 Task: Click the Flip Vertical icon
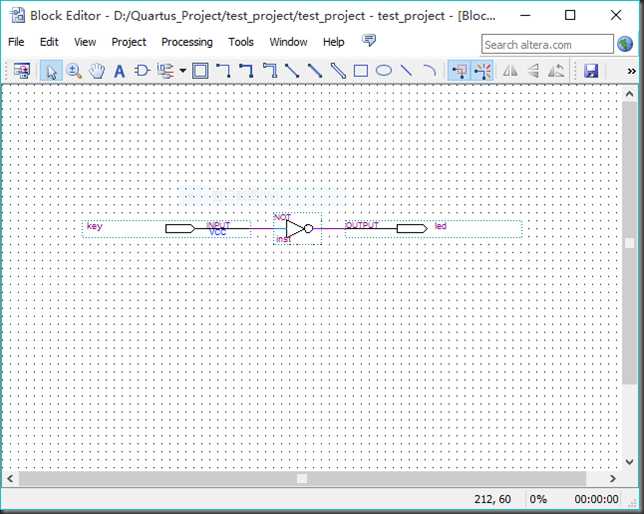[x=533, y=71]
